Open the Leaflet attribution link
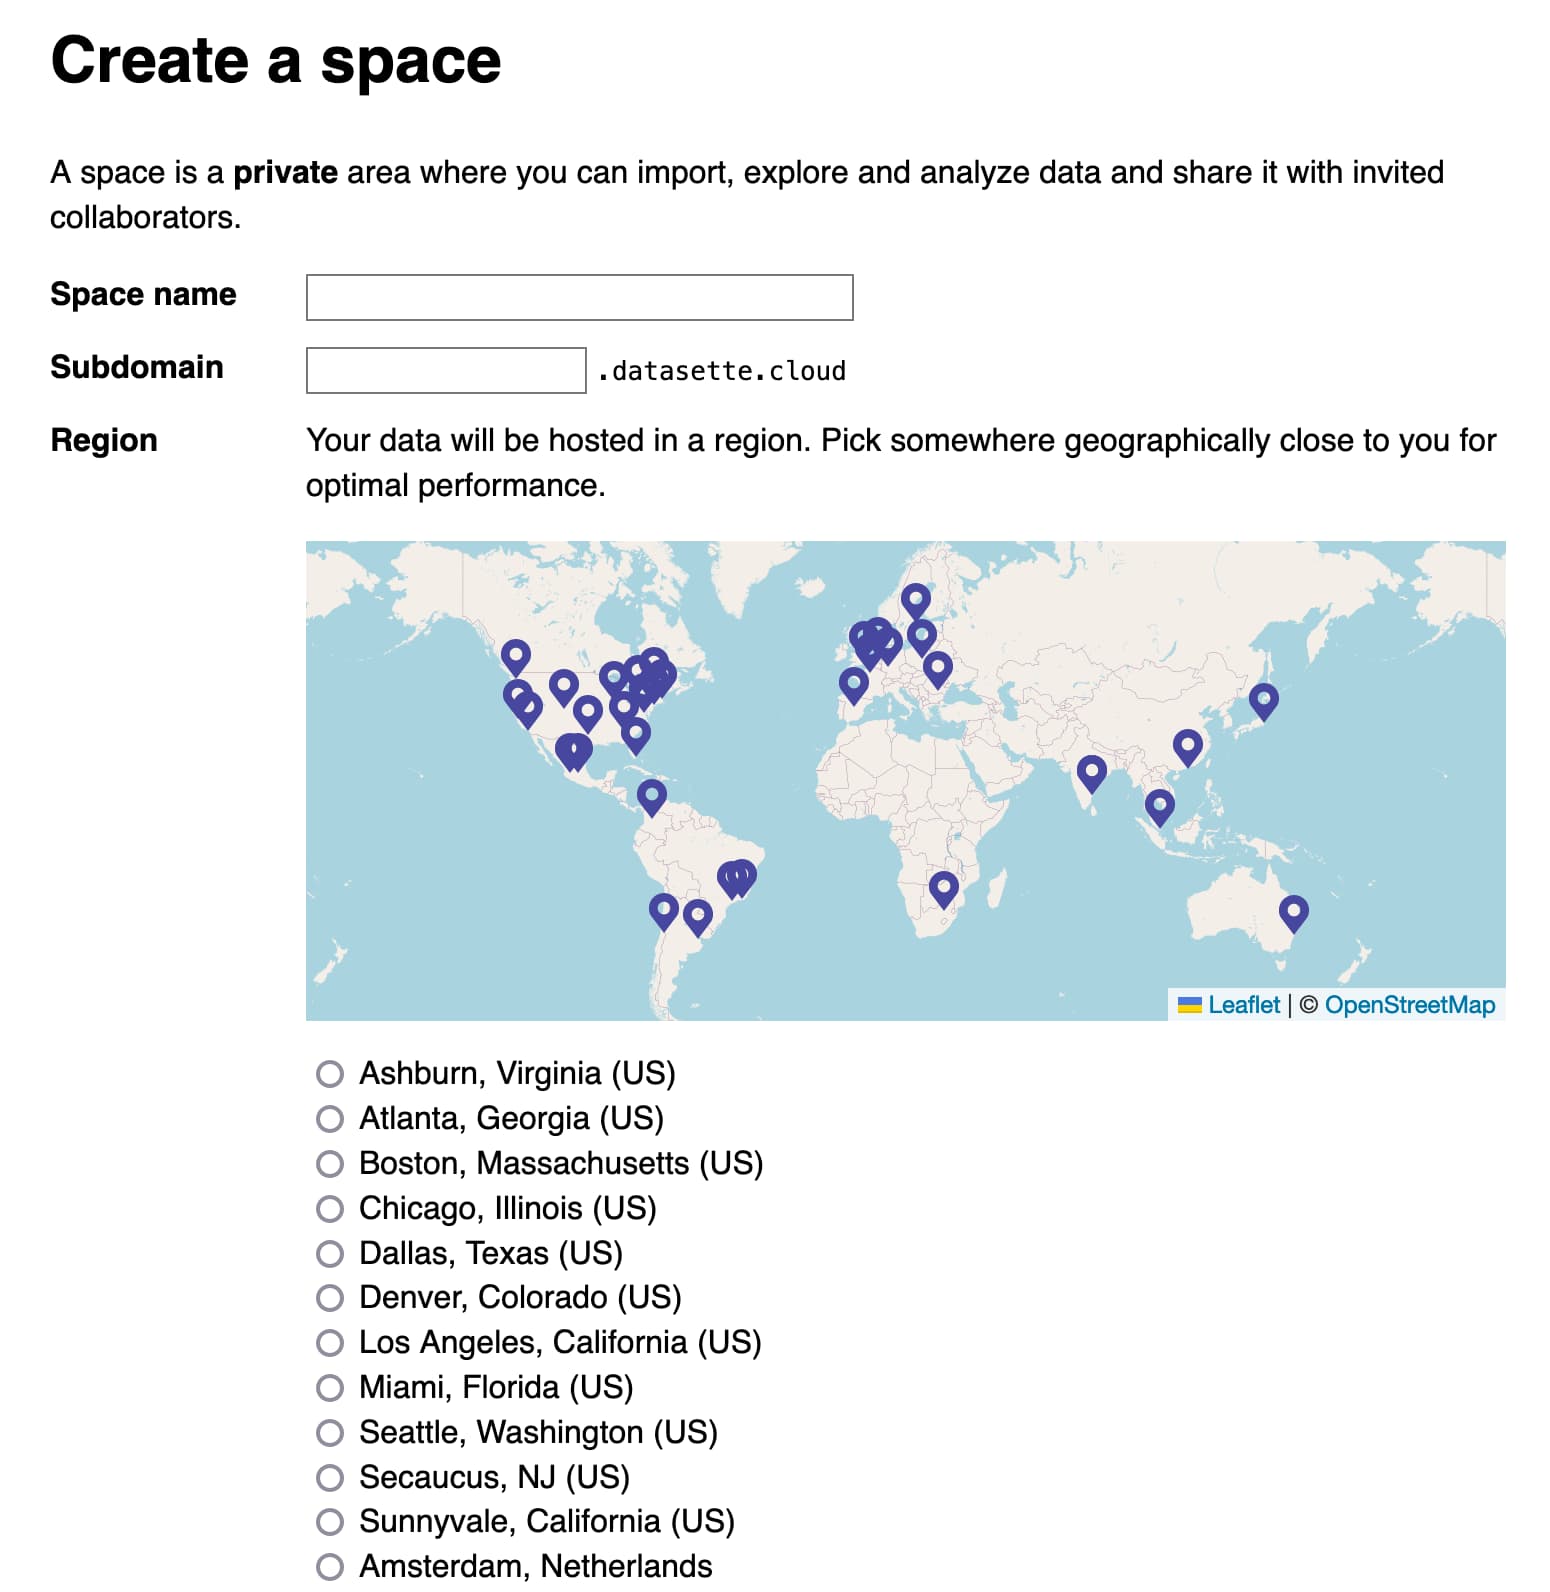The image size is (1550, 1592). tap(1243, 1005)
